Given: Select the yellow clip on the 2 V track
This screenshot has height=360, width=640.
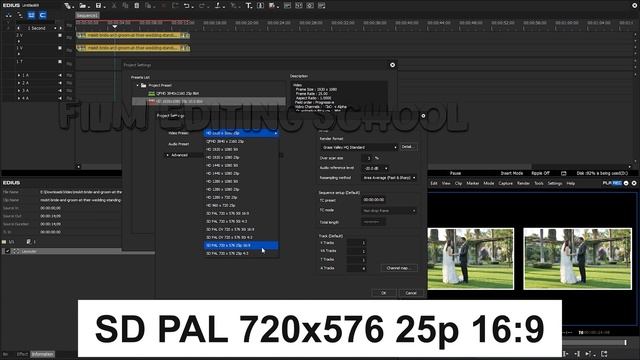Looking at the screenshot, I should click(133, 36).
